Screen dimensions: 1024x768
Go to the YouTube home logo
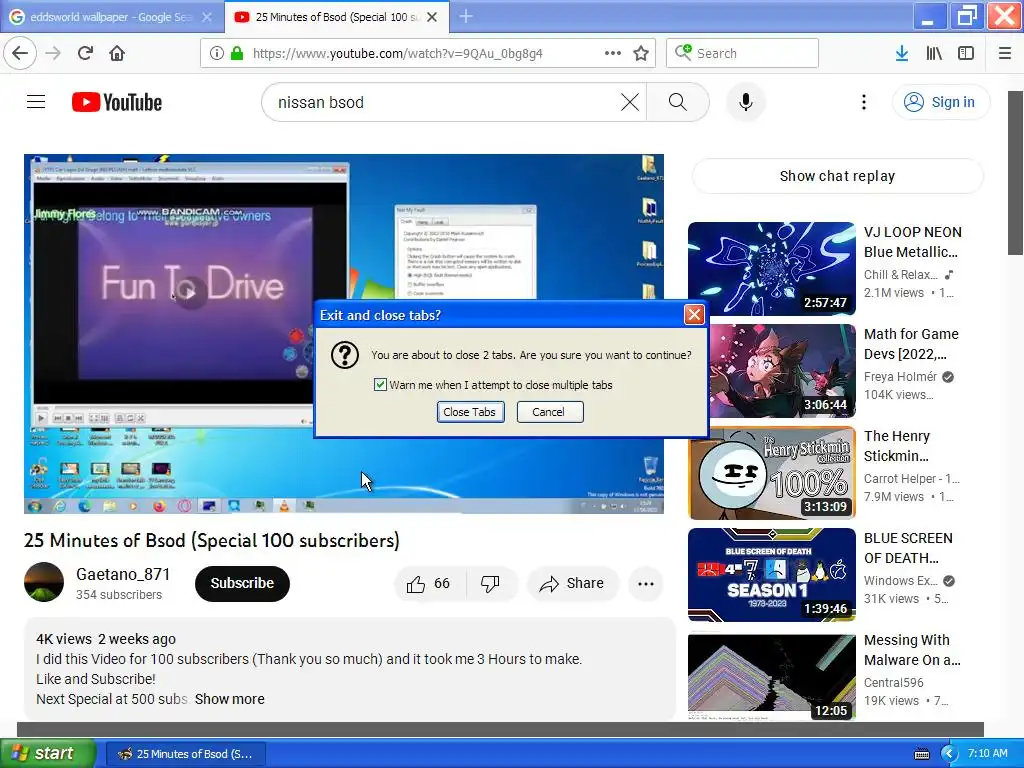click(x=117, y=102)
